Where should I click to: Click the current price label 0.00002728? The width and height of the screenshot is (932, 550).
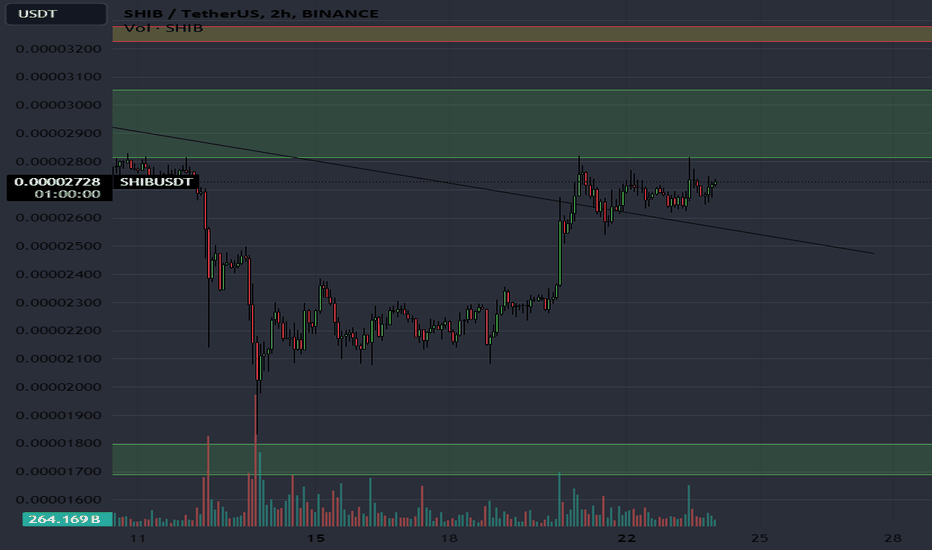(x=57, y=181)
